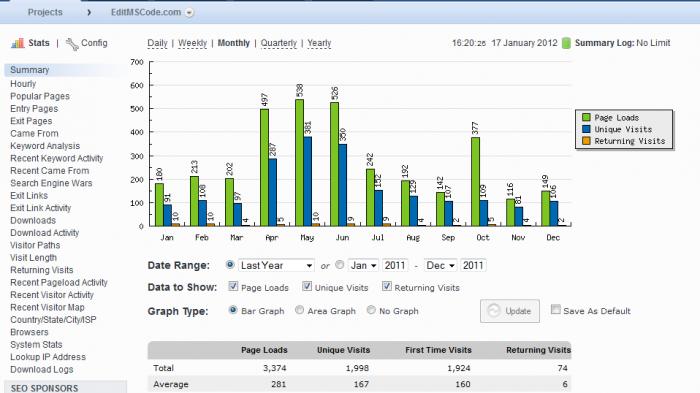The height and width of the screenshot is (393, 700).
Task: Click the green Summary Log status icon
Action: [566, 43]
